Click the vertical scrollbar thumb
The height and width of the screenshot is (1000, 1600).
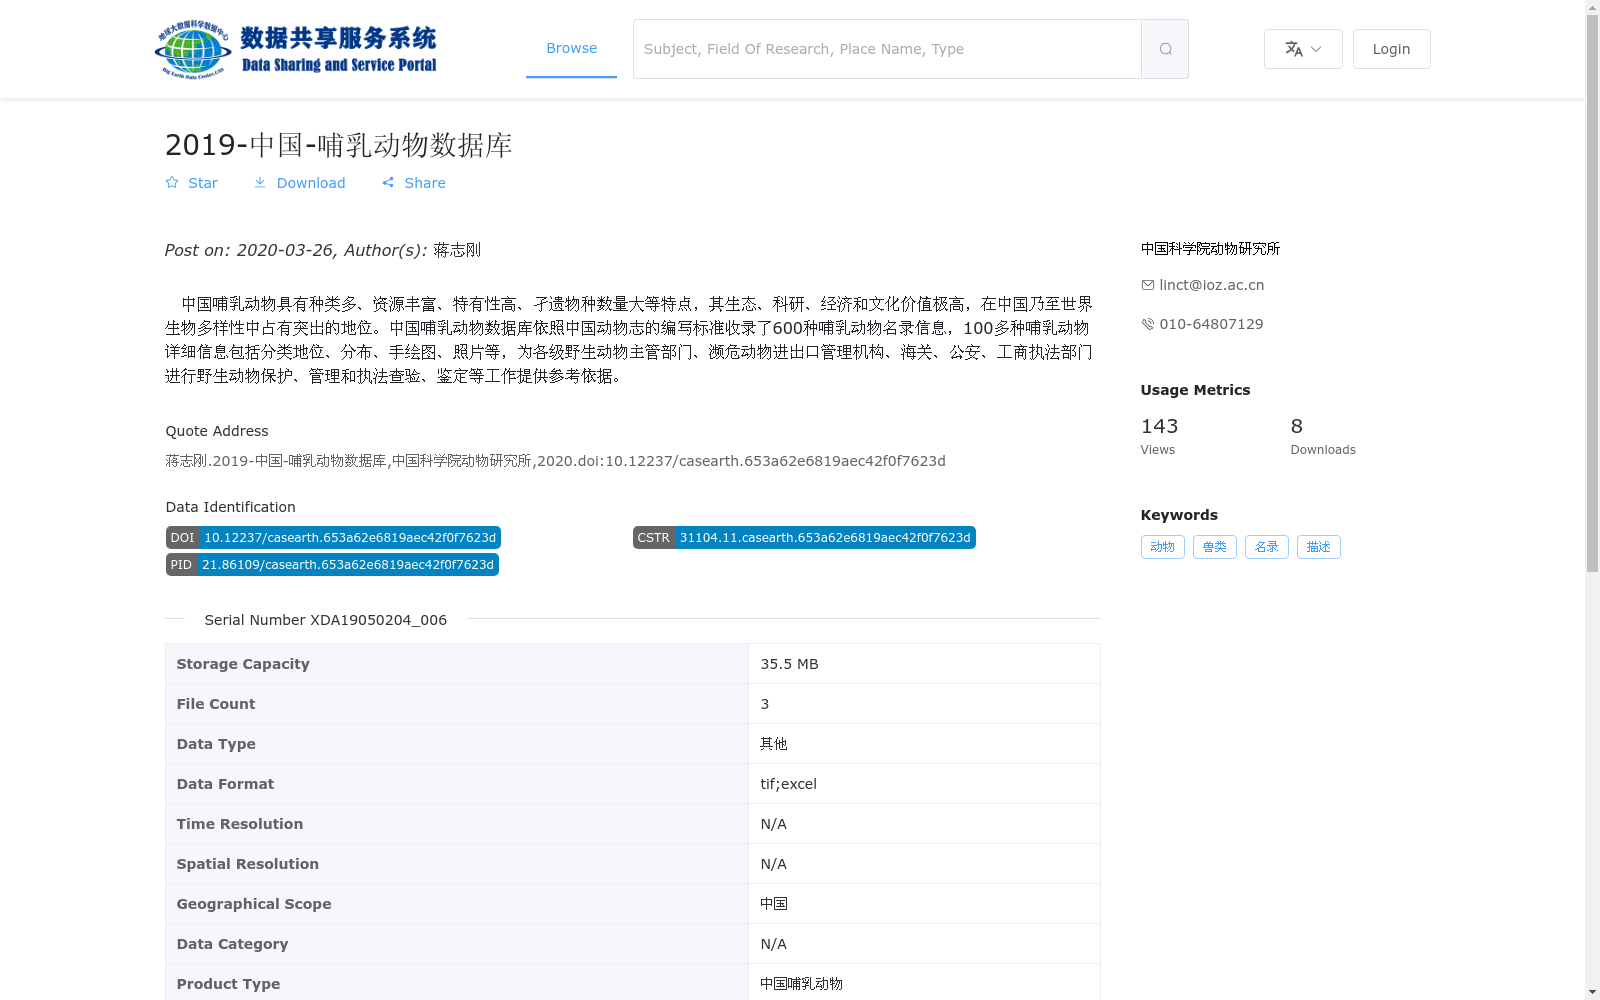click(x=1592, y=294)
